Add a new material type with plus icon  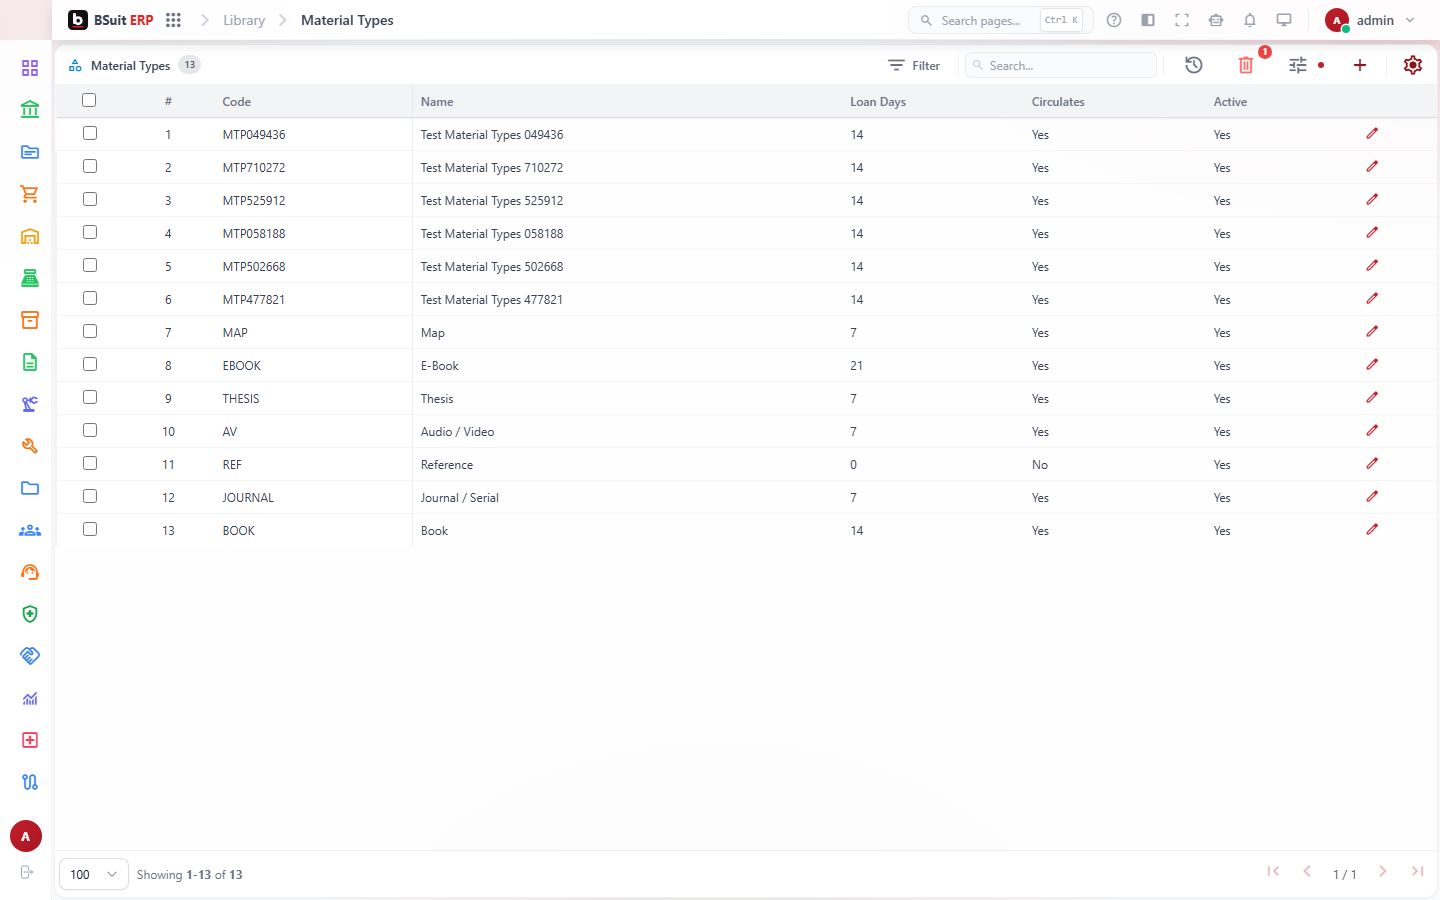tap(1360, 65)
